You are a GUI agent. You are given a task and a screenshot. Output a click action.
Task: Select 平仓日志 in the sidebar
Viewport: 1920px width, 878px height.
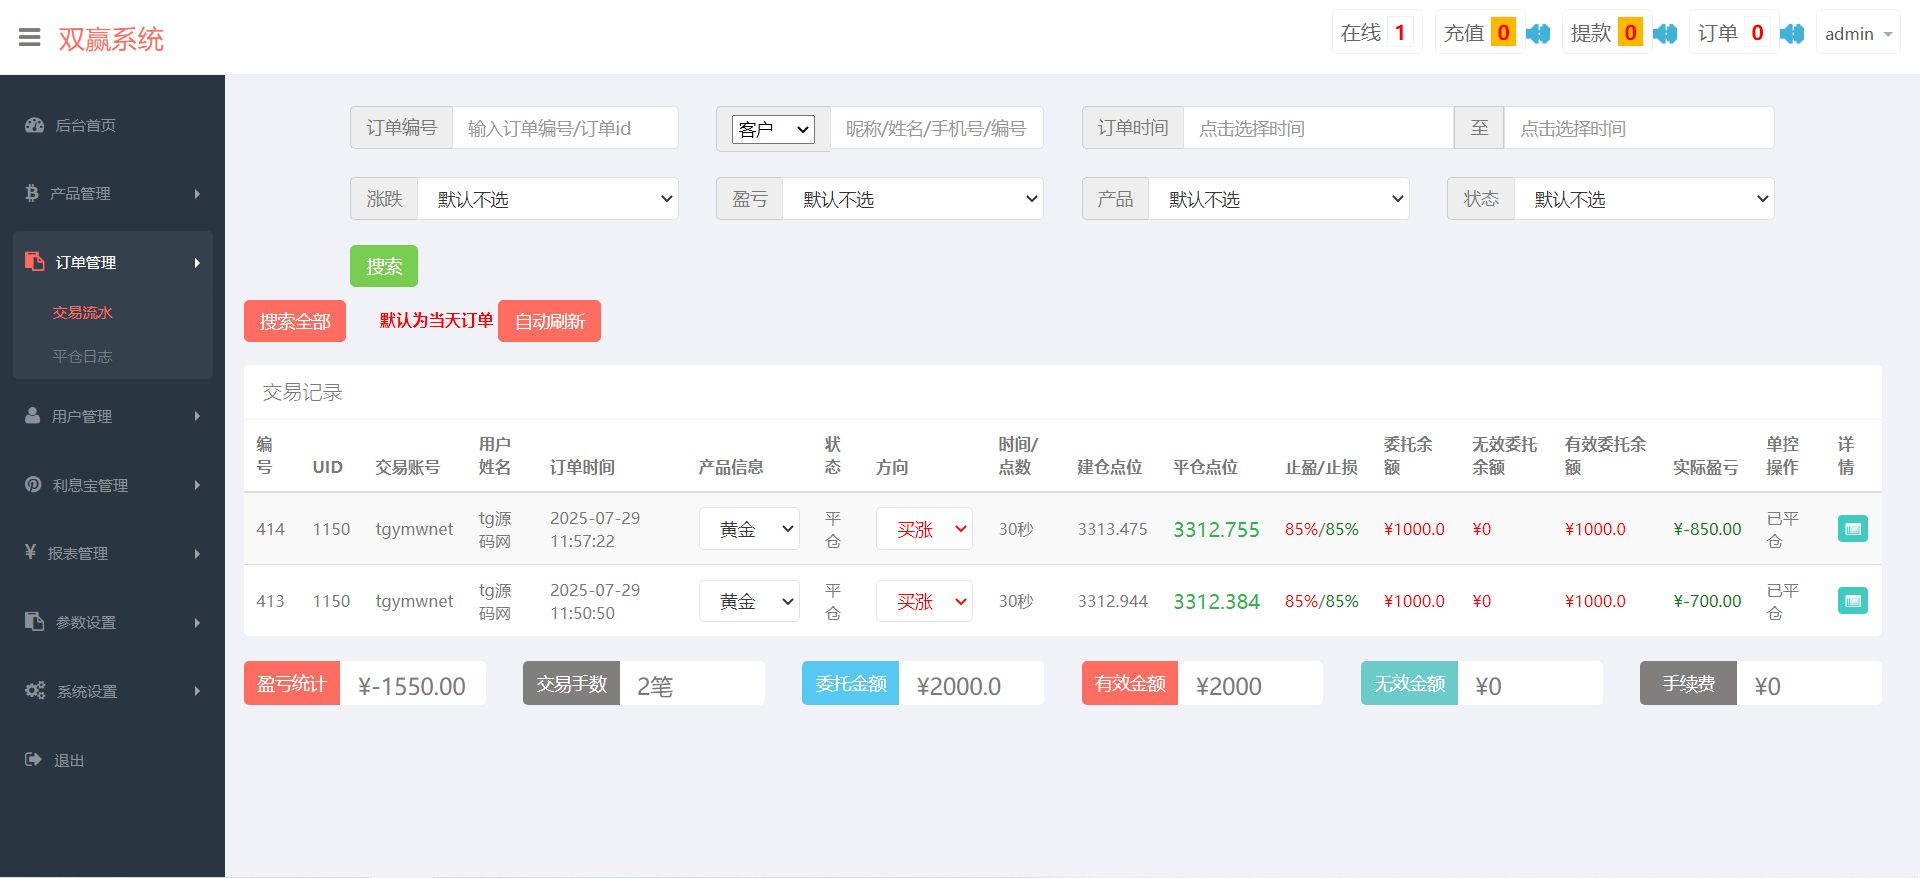[x=82, y=356]
